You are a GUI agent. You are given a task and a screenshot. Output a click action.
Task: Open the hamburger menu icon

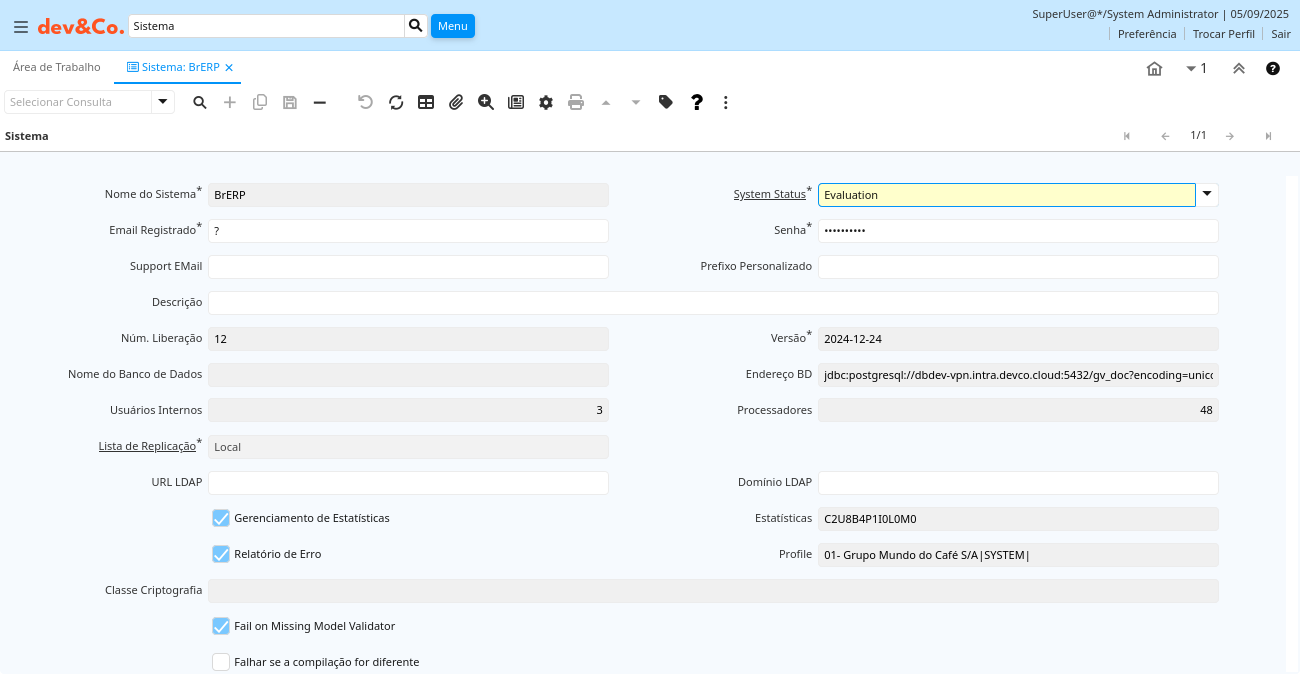(x=20, y=27)
